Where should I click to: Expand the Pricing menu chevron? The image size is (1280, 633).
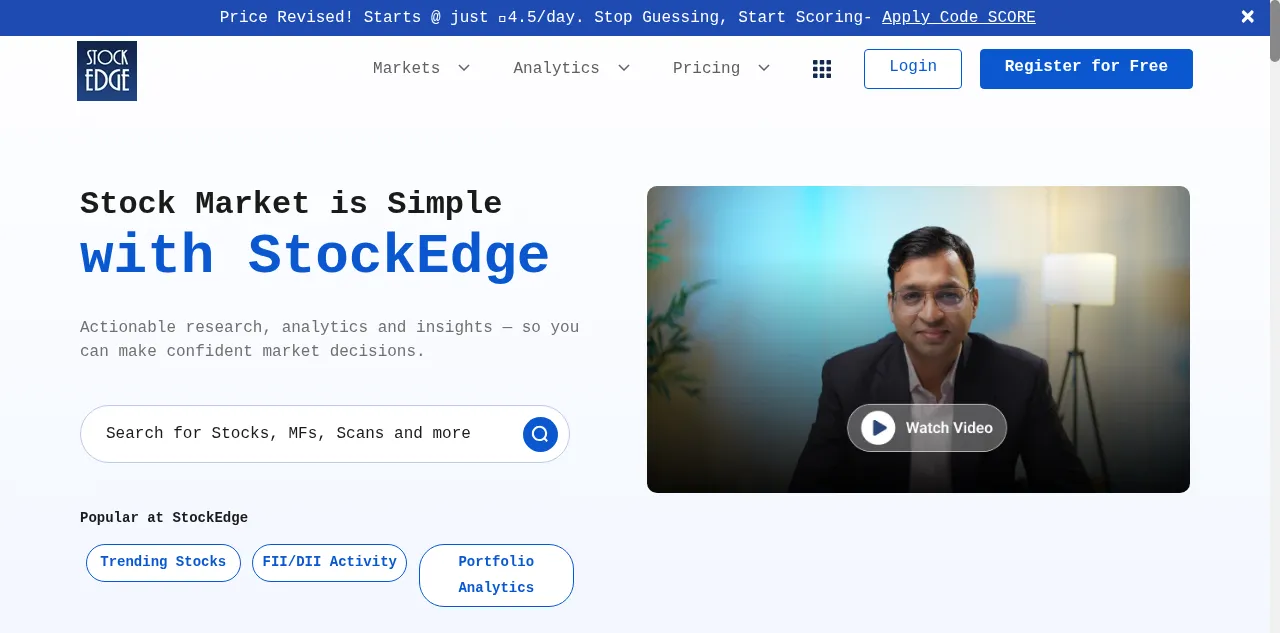(764, 68)
